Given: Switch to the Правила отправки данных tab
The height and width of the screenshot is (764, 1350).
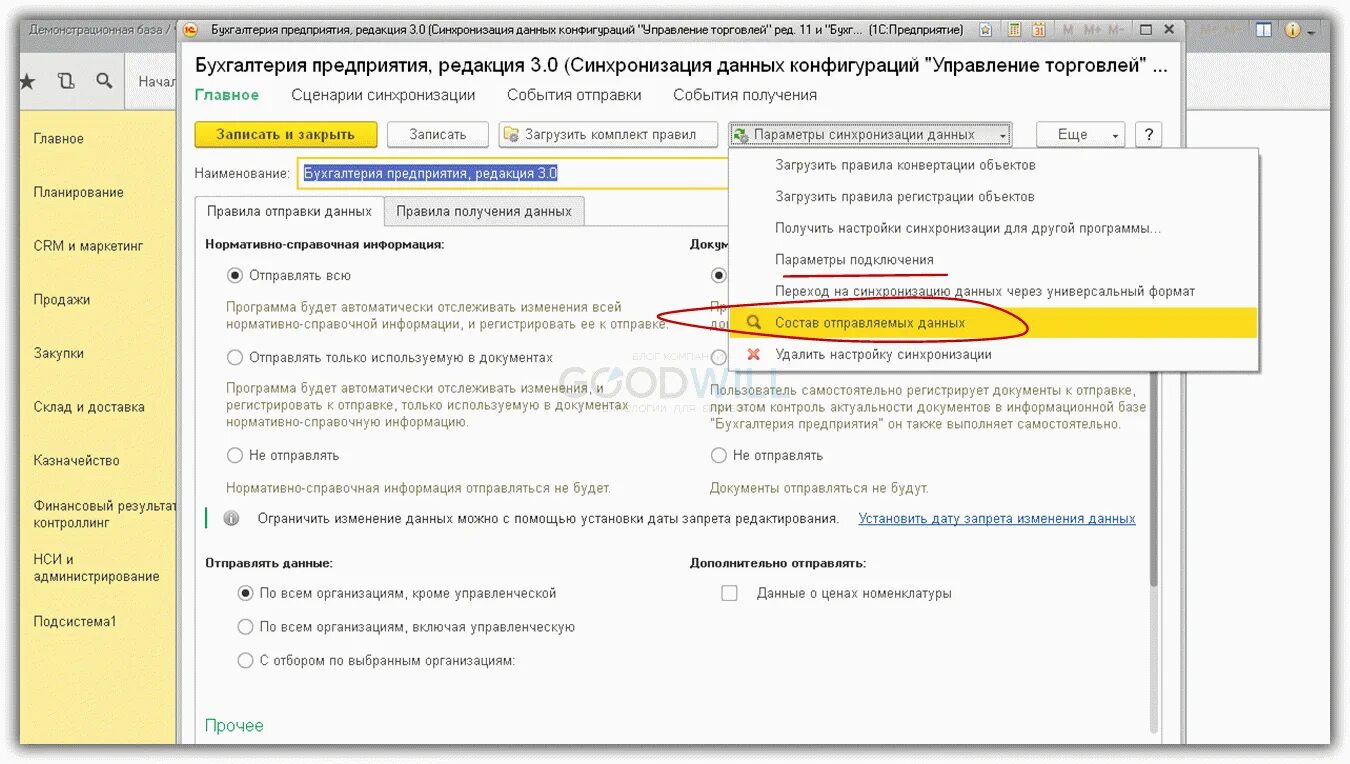Looking at the screenshot, I should pyautogui.click(x=289, y=211).
